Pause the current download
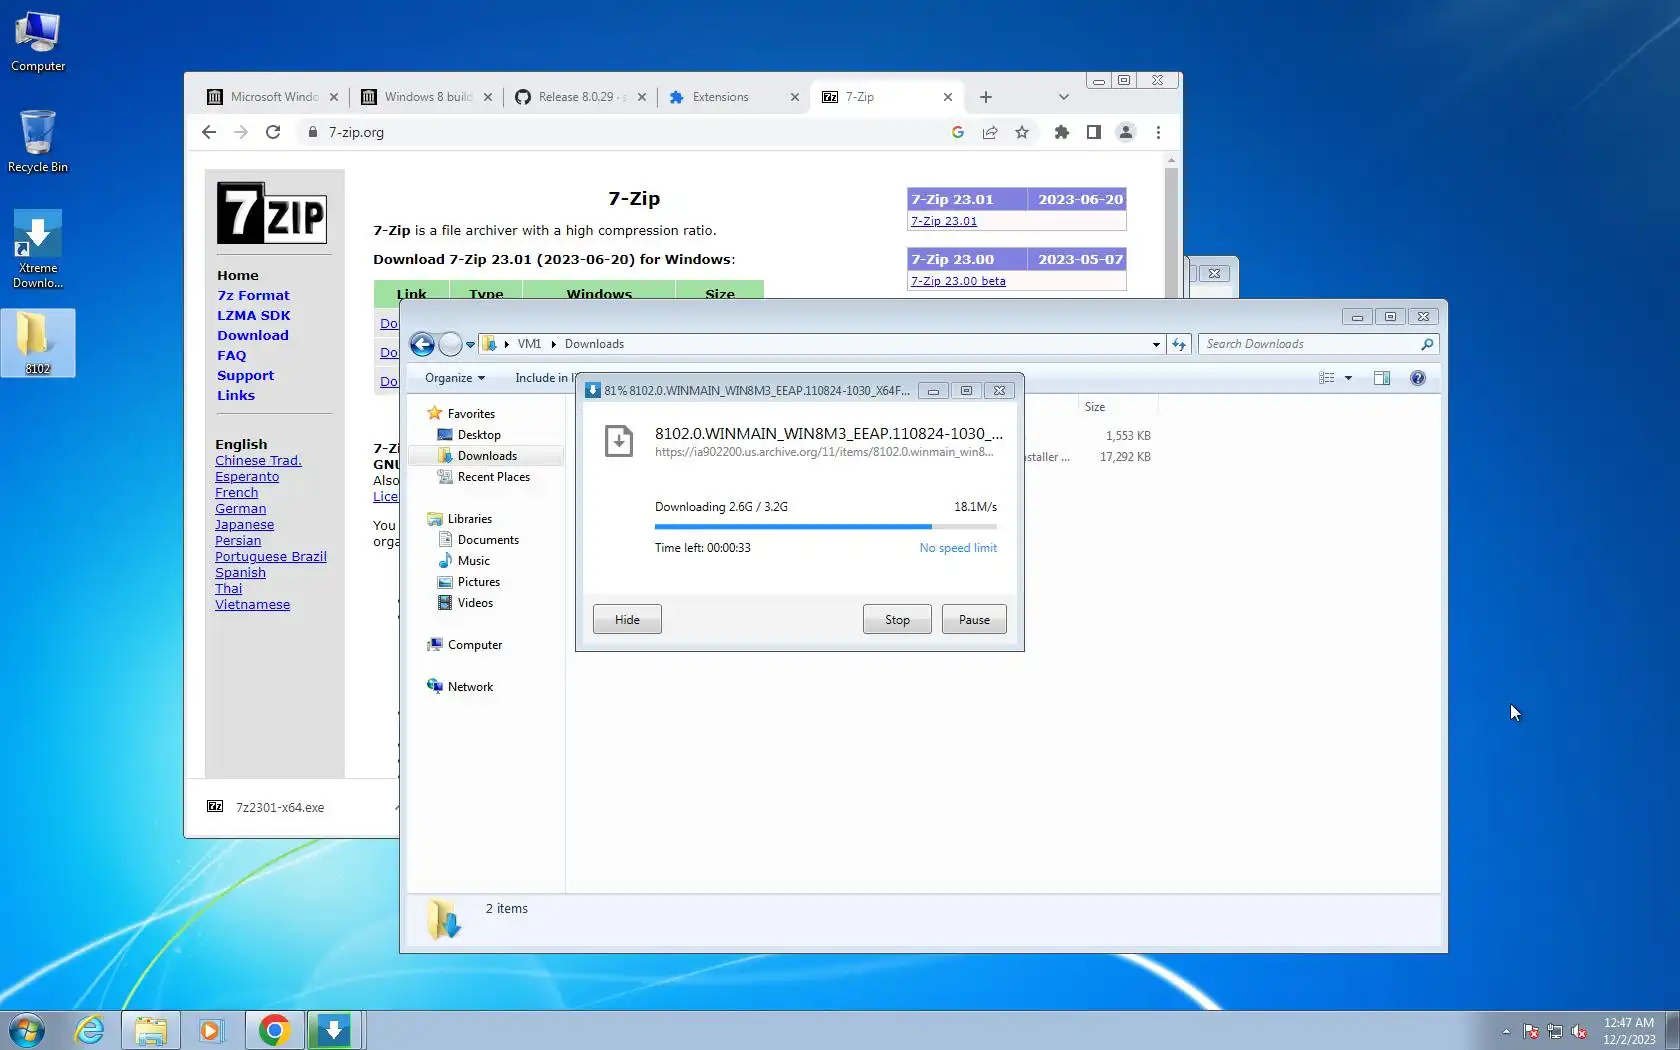This screenshot has width=1680, height=1050. (974, 620)
